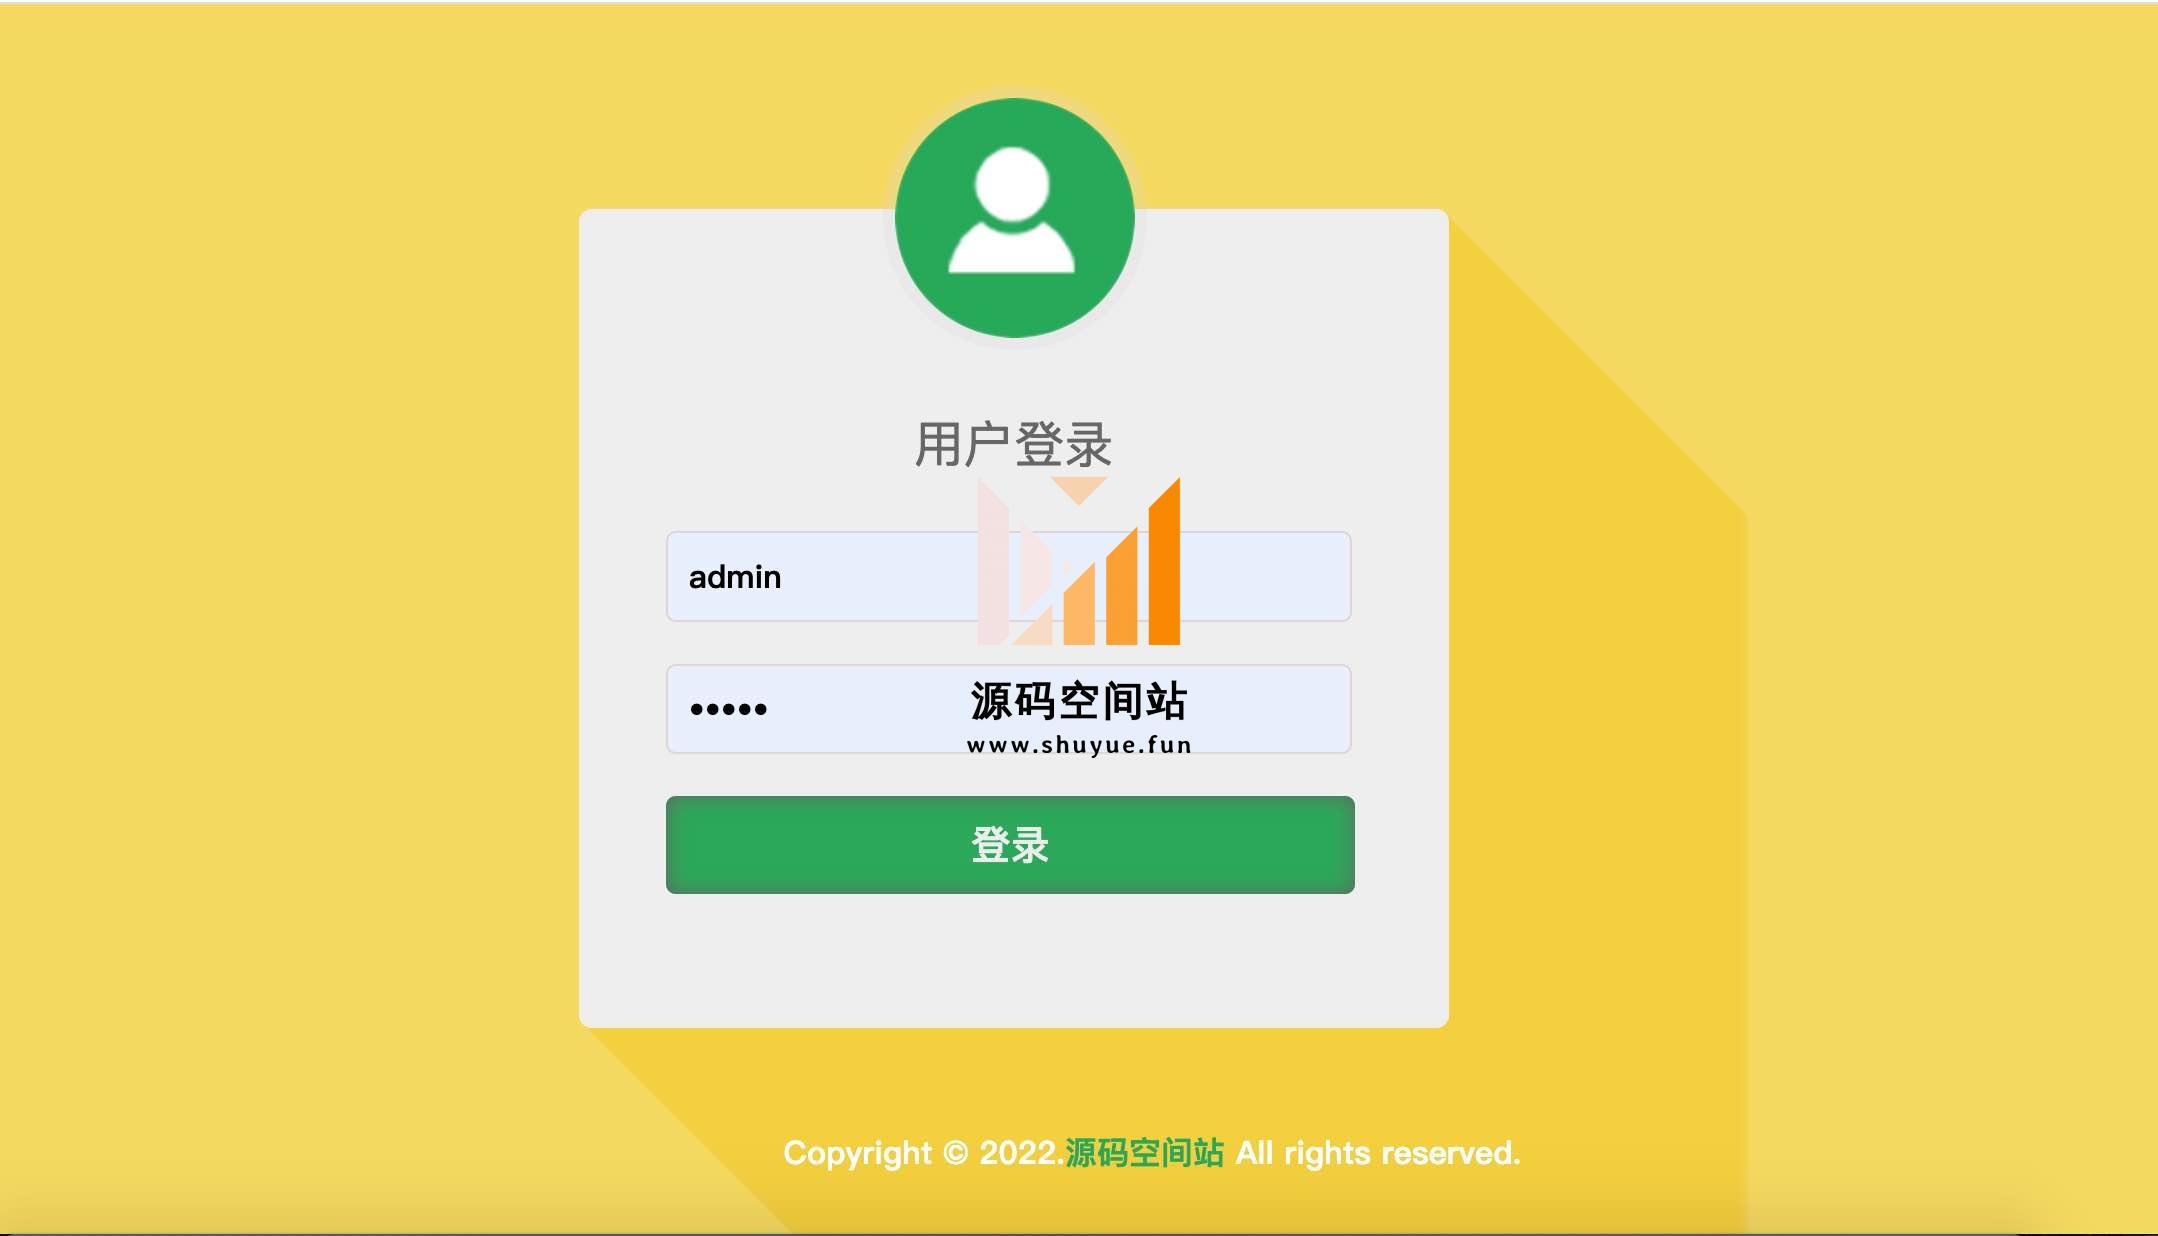The height and width of the screenshot is (1236, 2158).
Task: Click the 'Copyright © 2022.' footer text
Action: [924, 1153]
